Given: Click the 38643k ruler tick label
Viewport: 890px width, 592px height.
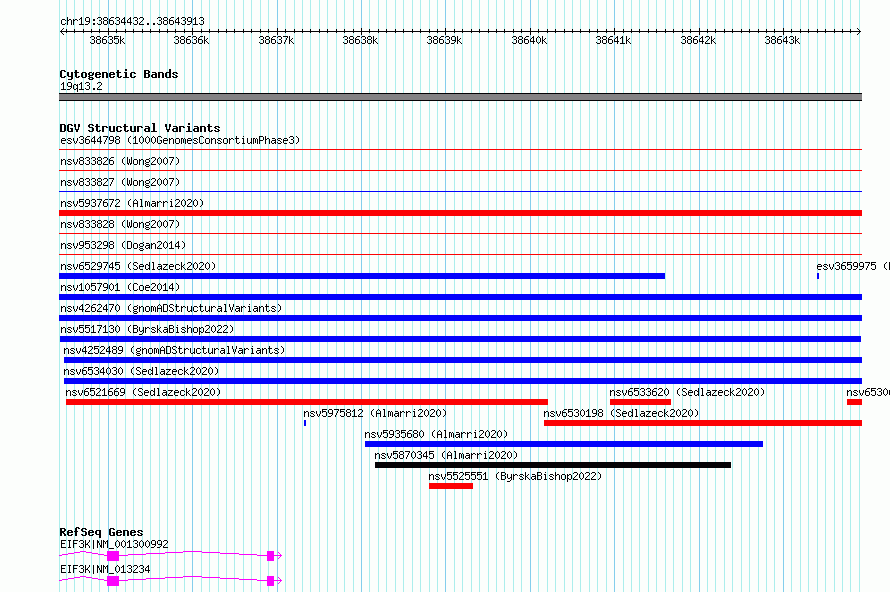Looking at the screenshot, I should coord(782,40).
